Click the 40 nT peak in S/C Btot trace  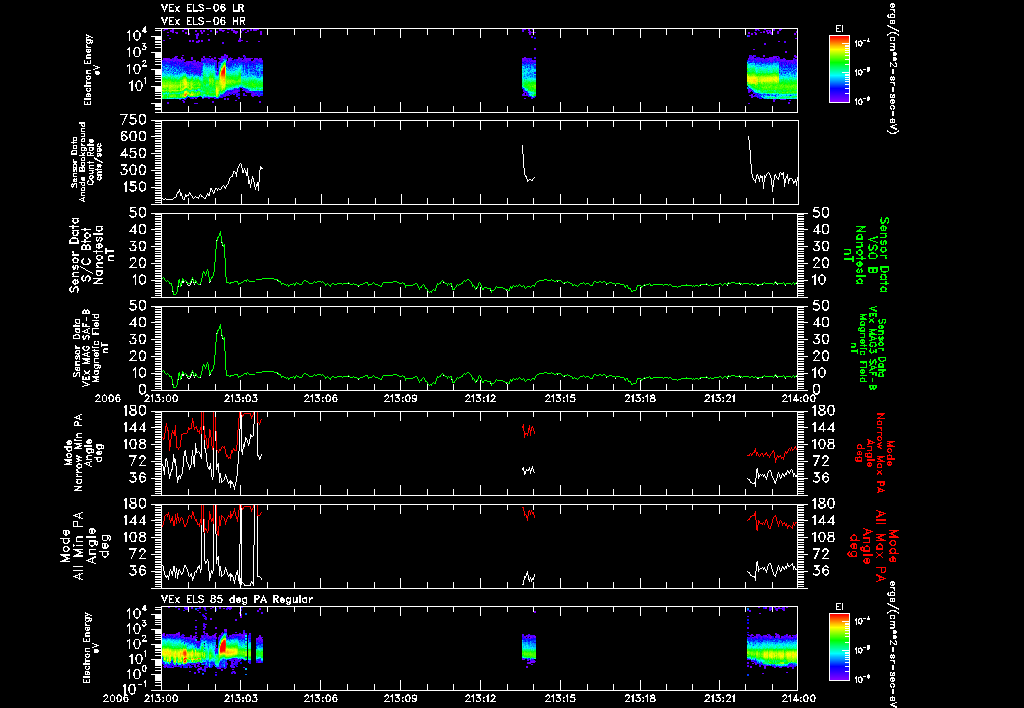tap(220, 234)
